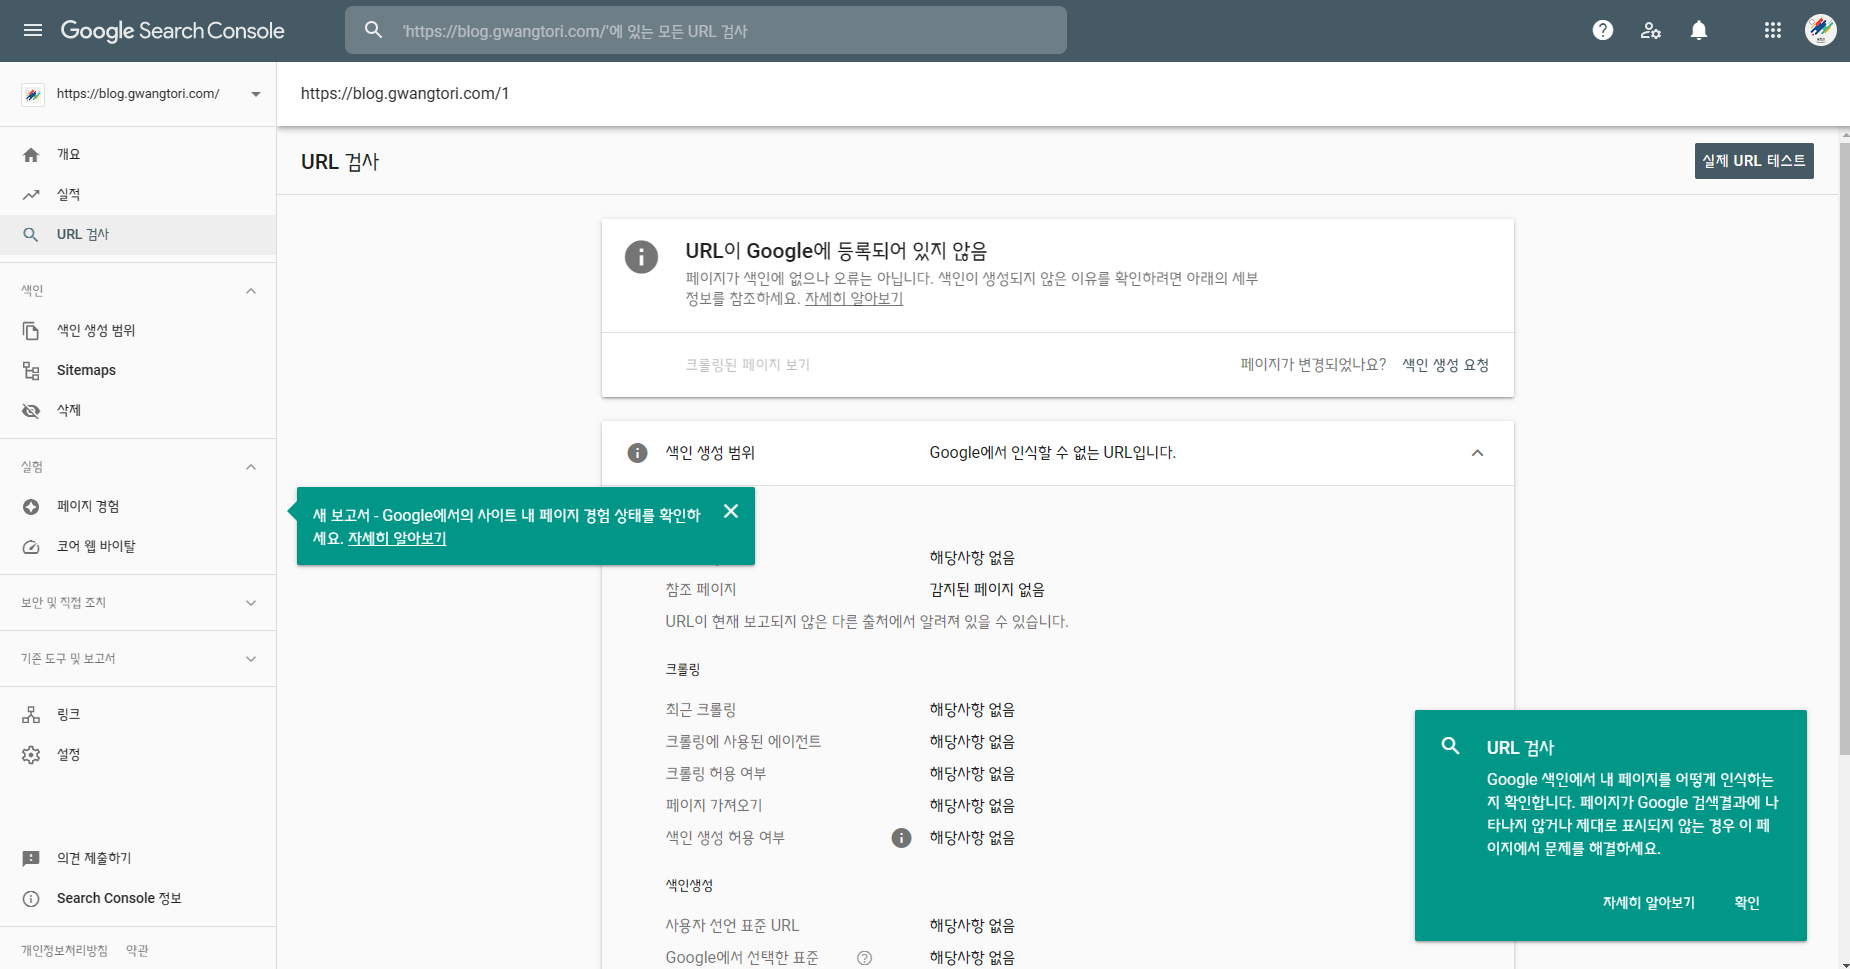Viewport: 1850px width, 969px height.
Task: Click the 설정 gear icon
Action: click(x=31, y=755)
